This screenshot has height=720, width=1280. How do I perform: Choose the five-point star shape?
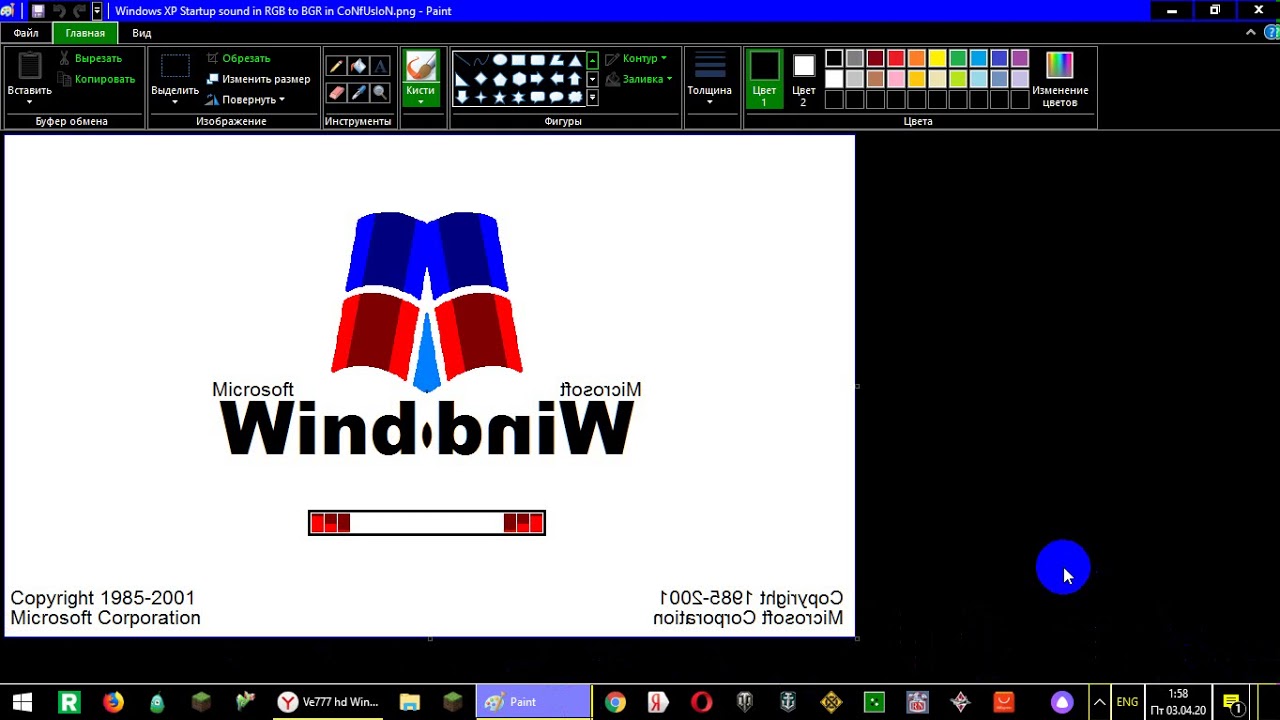point(499,97)
